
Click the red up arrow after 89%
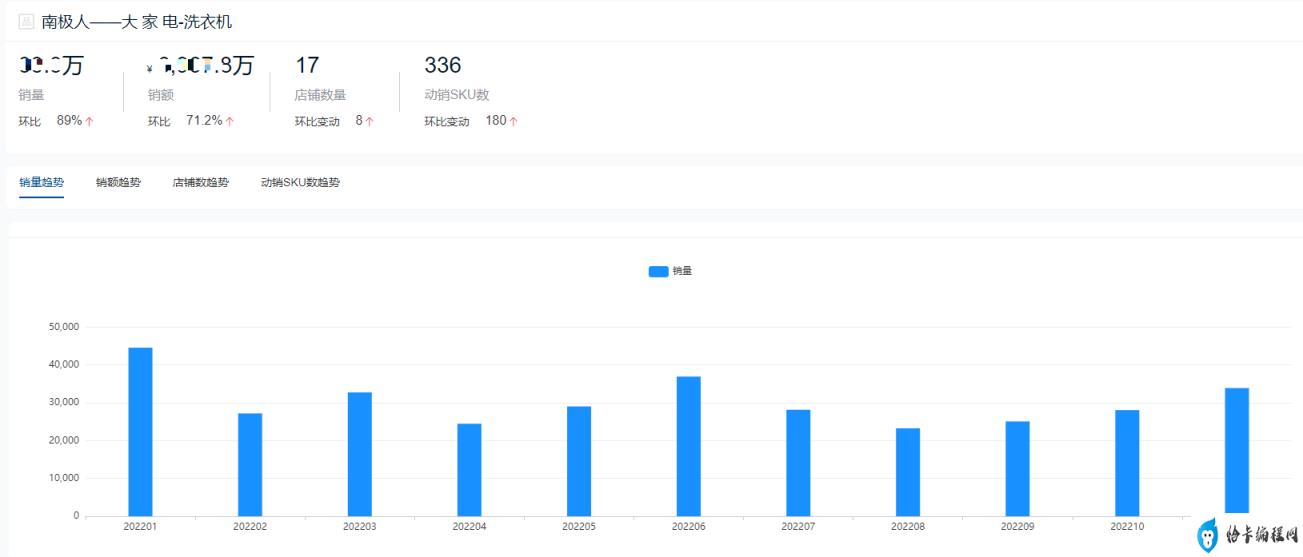[89, 121]
